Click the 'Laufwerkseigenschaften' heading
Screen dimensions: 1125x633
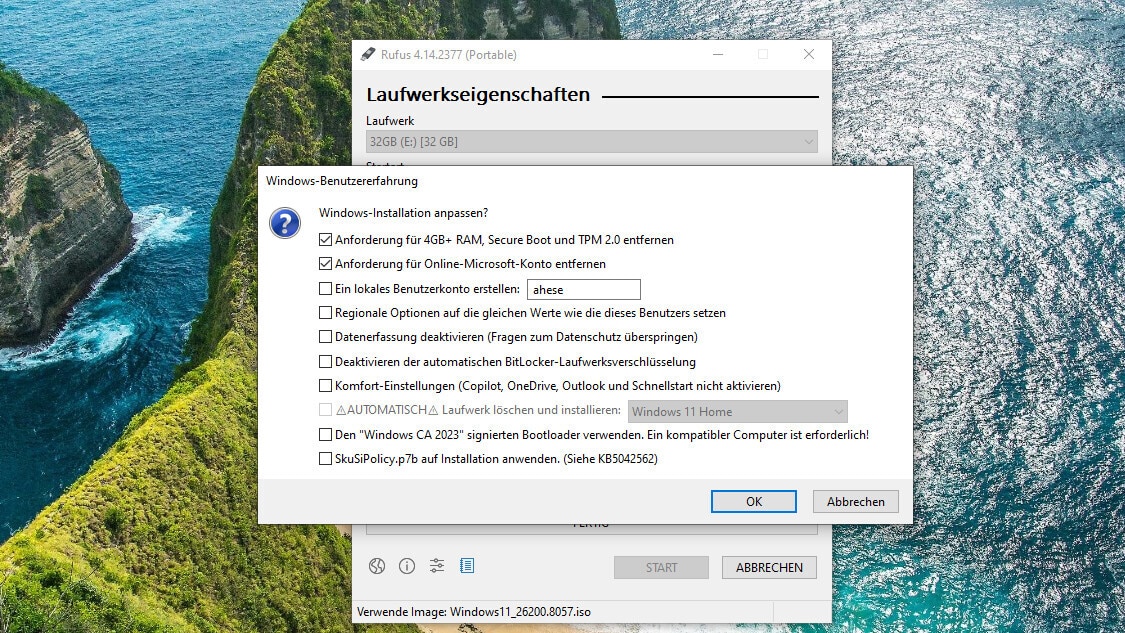click(x=478, y=94)
